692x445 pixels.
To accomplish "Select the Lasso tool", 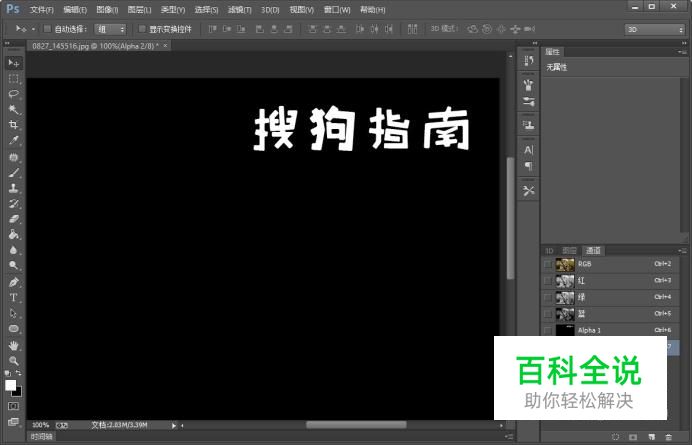I will (14, 94).
